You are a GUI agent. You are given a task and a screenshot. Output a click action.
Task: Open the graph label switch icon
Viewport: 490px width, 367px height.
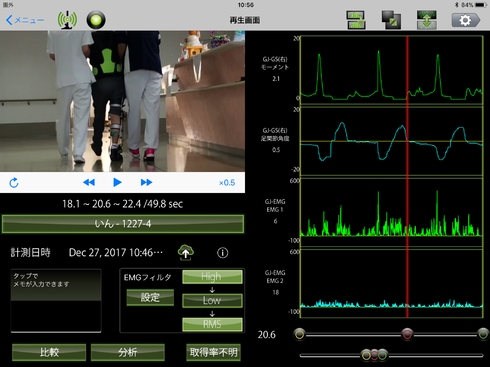pos(356,20)
